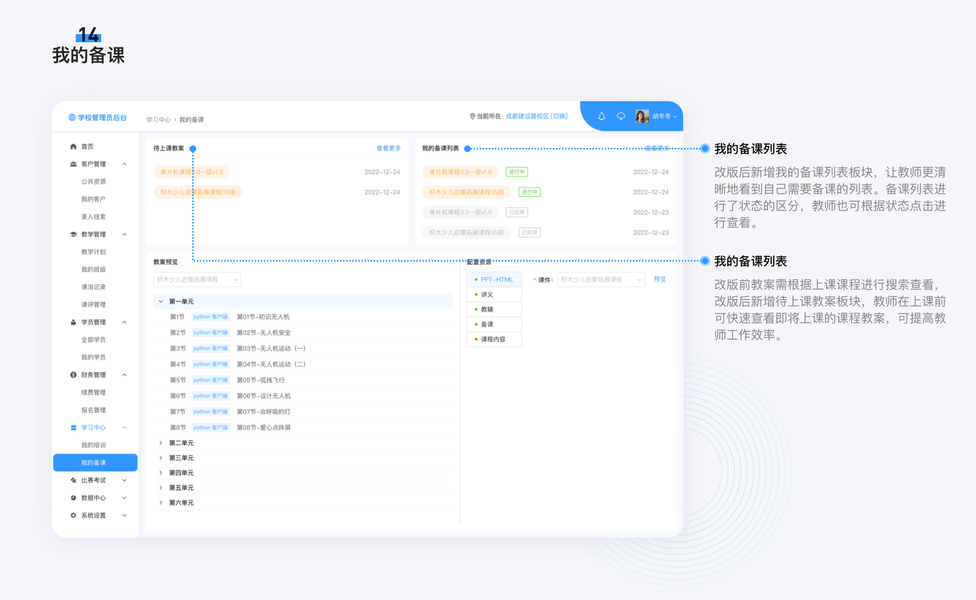The height and width of the screenshot is (600, 976).
Task: Click the 数据中心 pie chart icon
Action: coord(73,498)
